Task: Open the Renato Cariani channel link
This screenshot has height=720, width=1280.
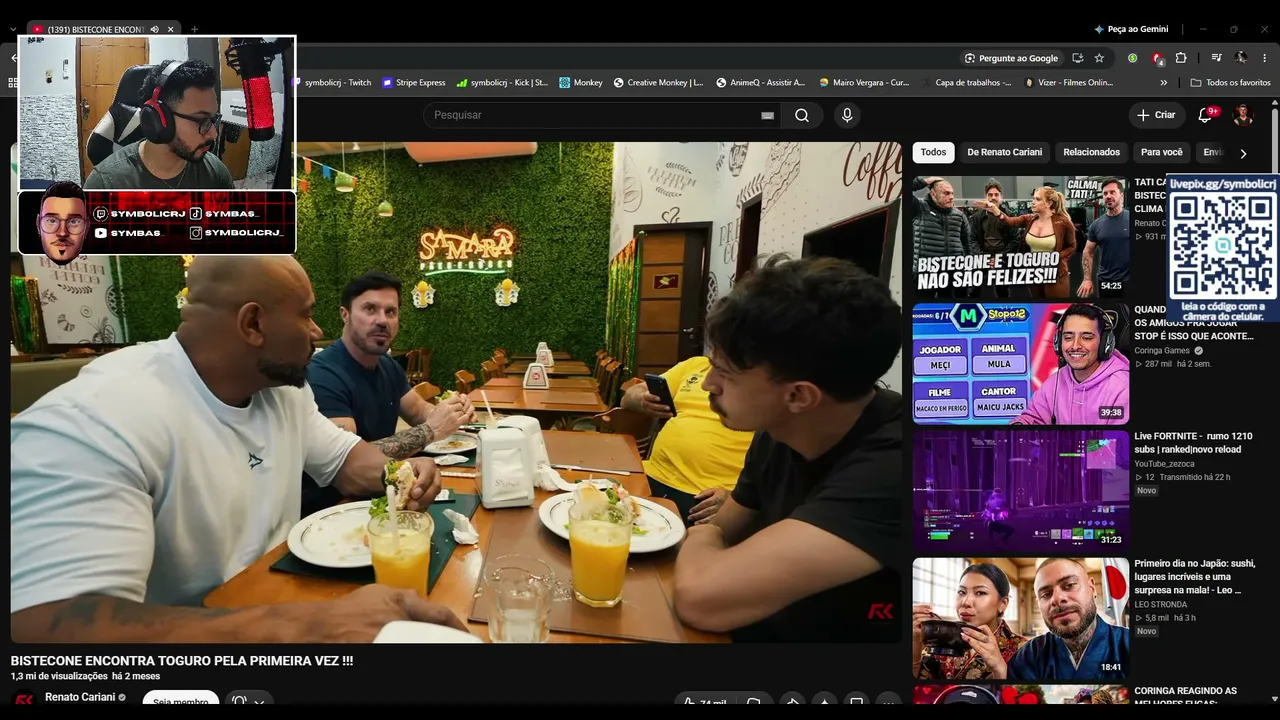Action: click(x=80, y=697)
